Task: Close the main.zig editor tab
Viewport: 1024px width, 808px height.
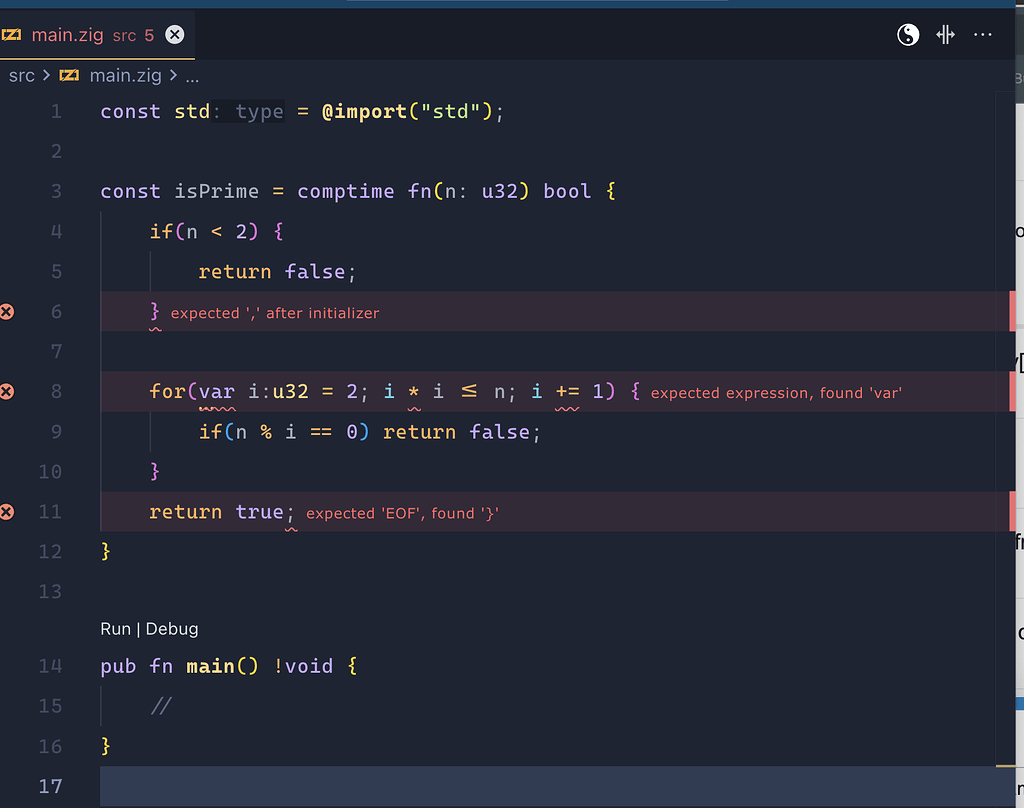Action: [x=174, y=35]
